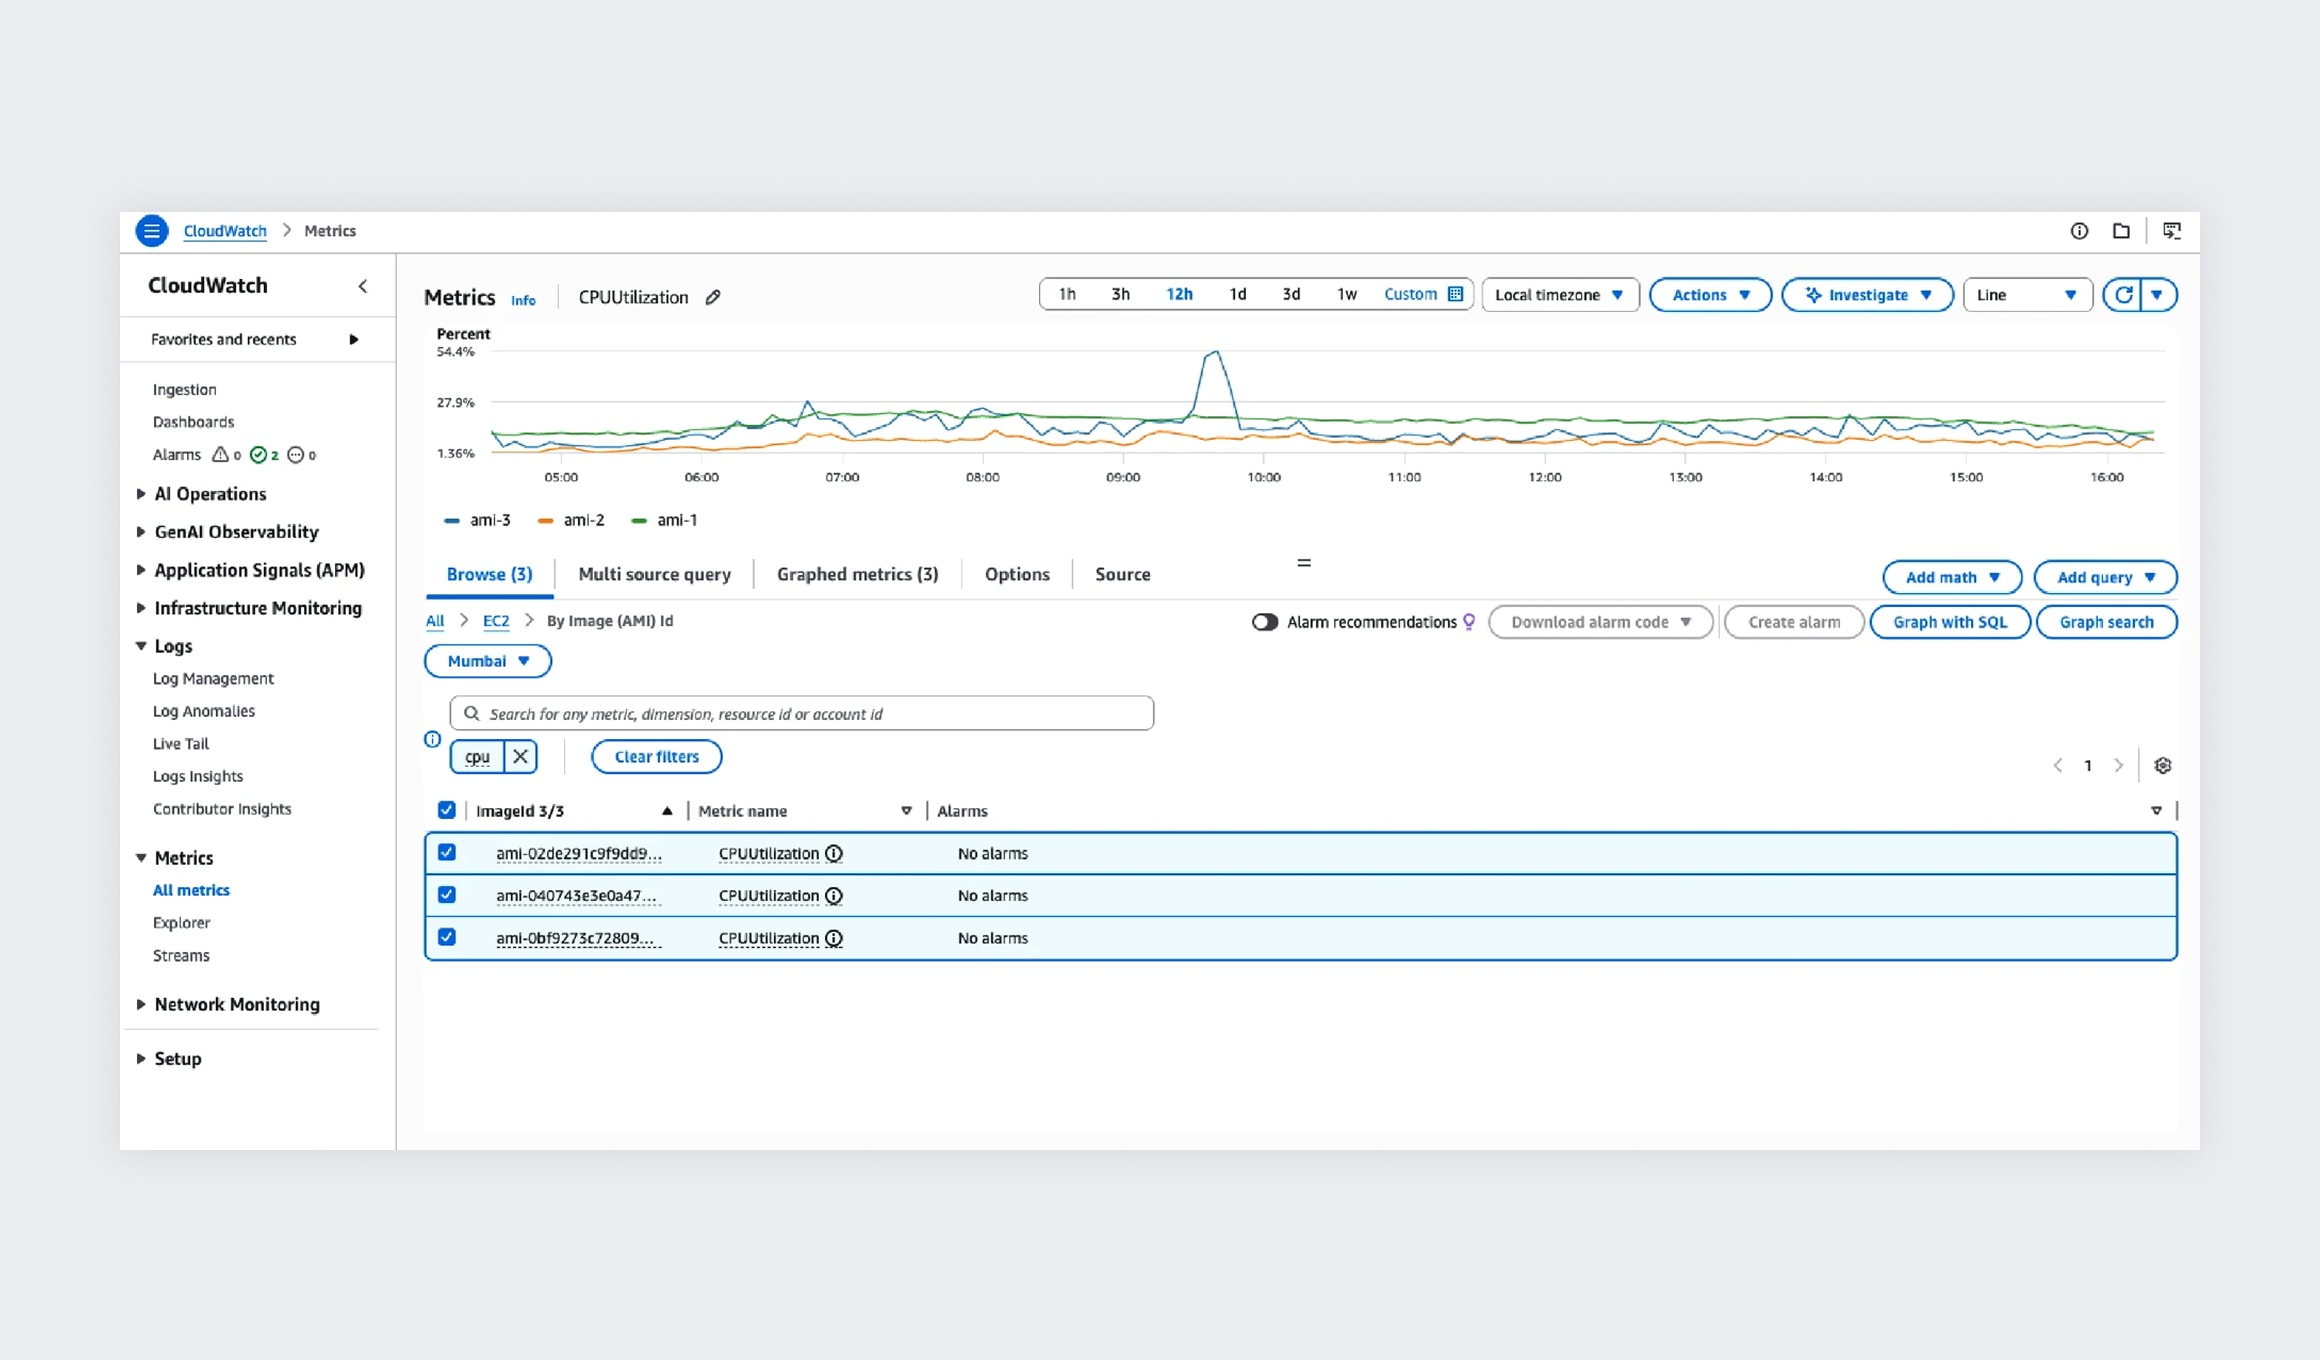Click the Graph search button
Screen dimensions: 2320x1360
click(2106, 622)
